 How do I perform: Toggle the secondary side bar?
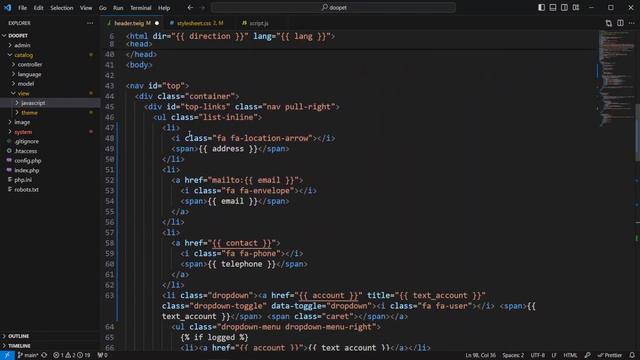pos(564,7)
